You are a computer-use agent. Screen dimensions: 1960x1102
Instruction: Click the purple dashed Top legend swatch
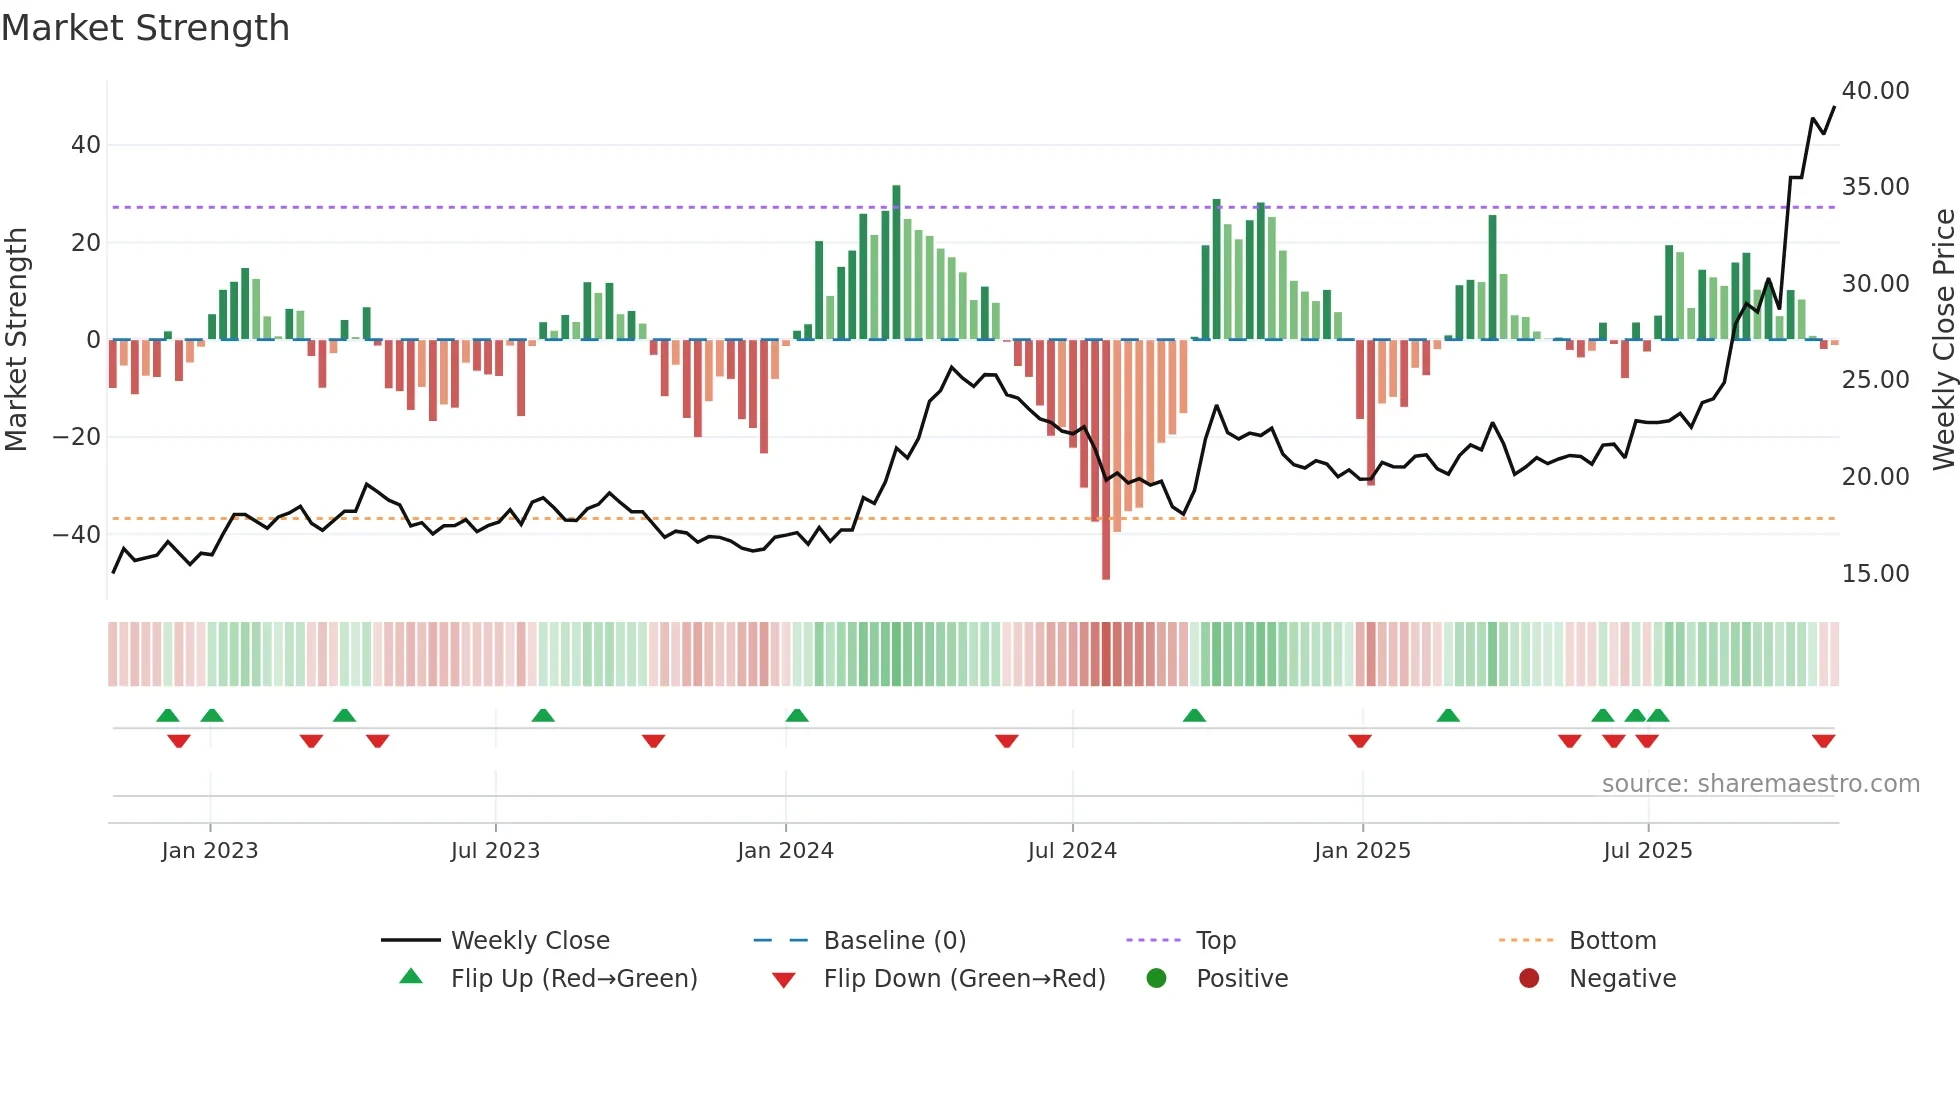tap(1153, 940)
